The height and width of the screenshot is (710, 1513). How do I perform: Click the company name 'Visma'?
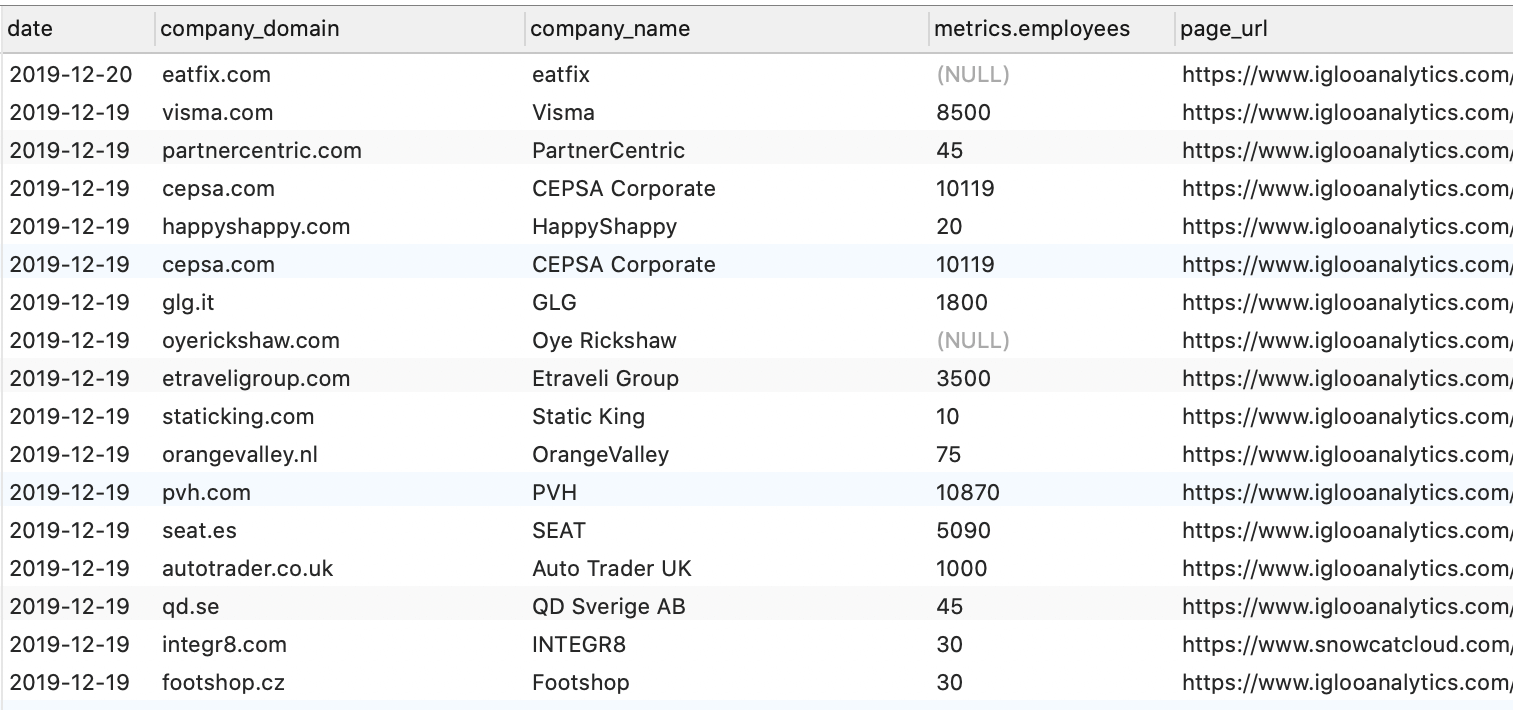coord(563,113)
